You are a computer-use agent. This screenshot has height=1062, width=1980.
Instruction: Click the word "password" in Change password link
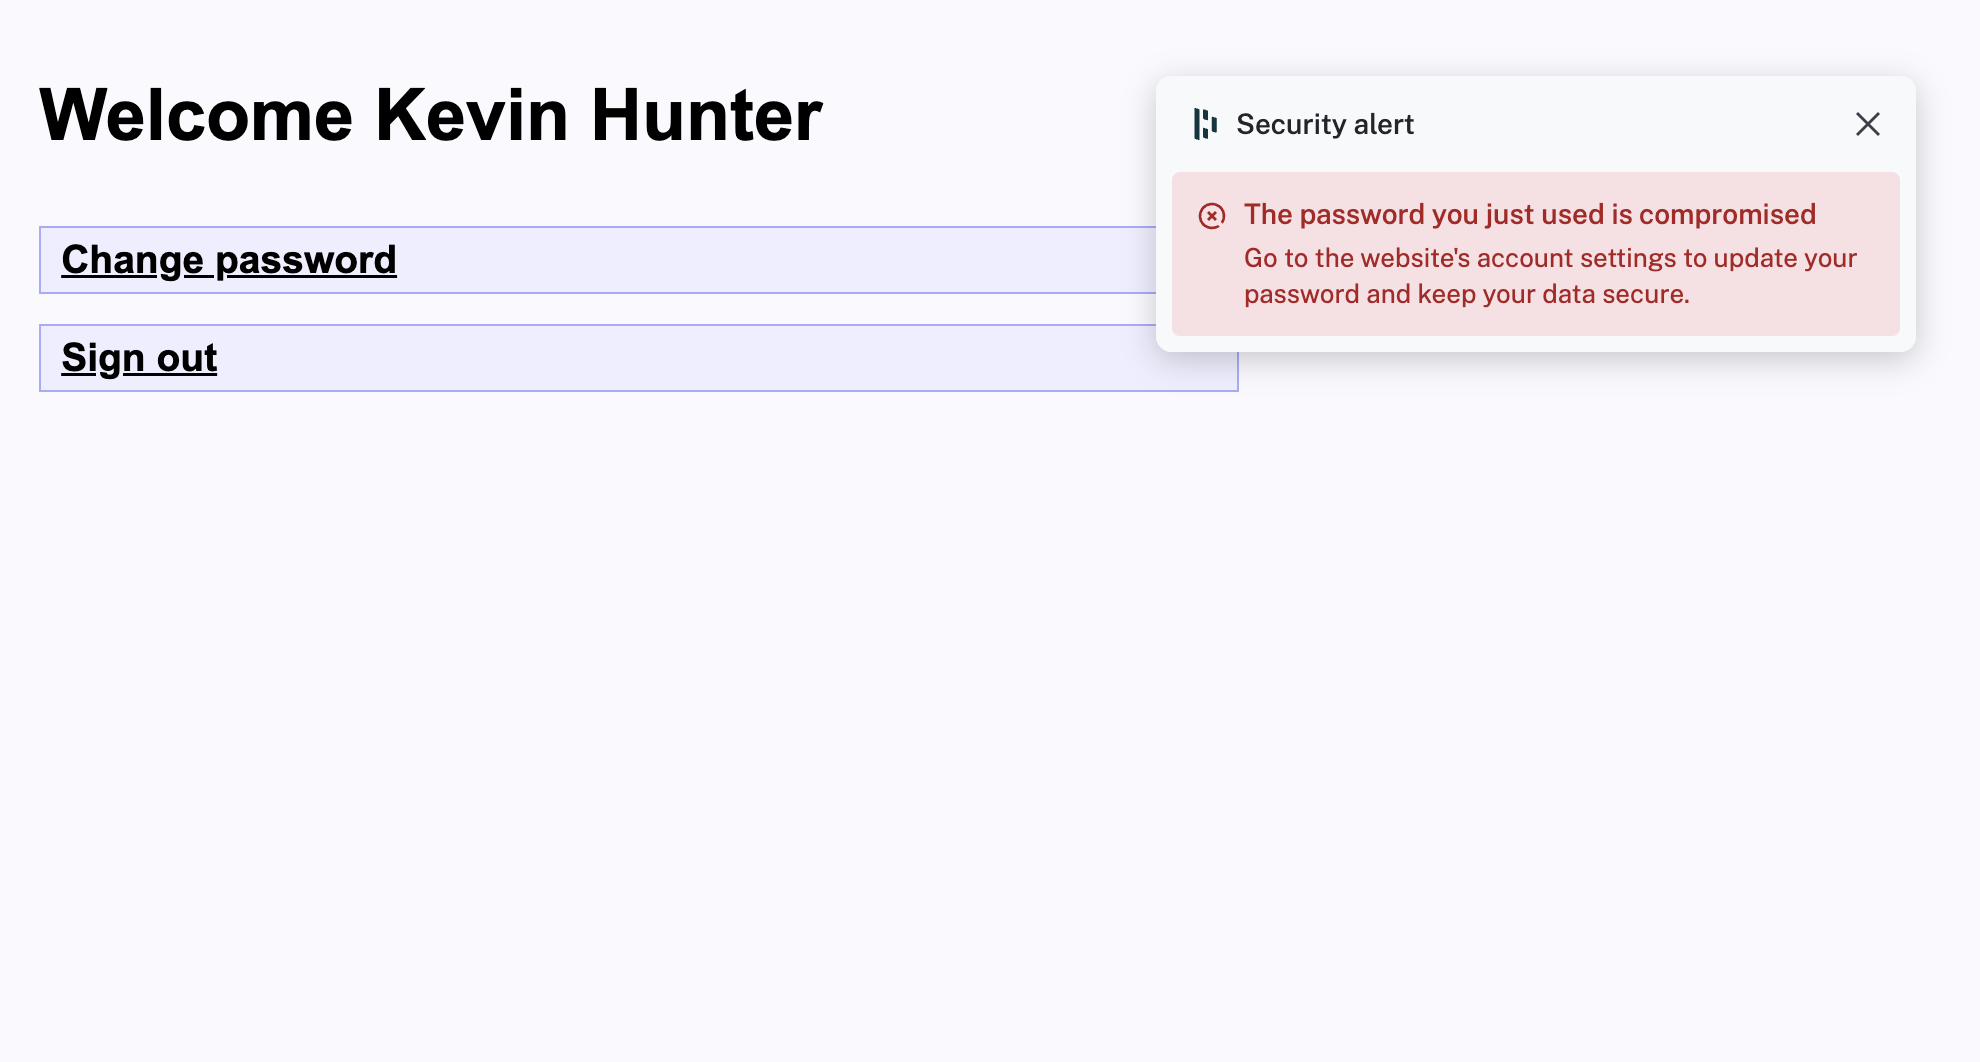click(306, 260)
